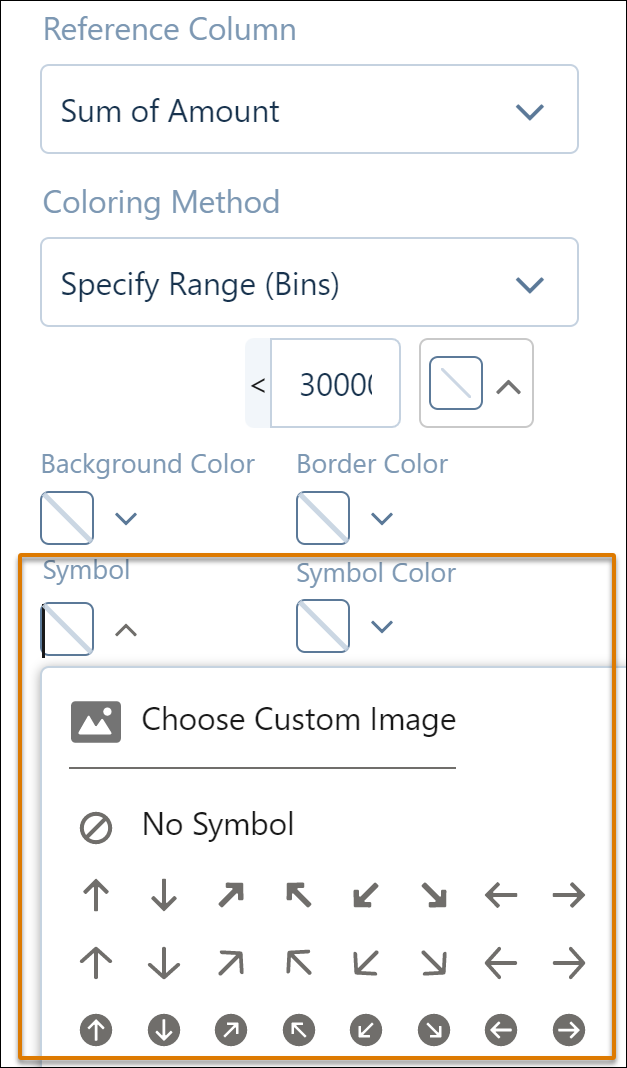Pick the circled right arrow symbol
627x1068 pixels.
(x=569, y=1031)
